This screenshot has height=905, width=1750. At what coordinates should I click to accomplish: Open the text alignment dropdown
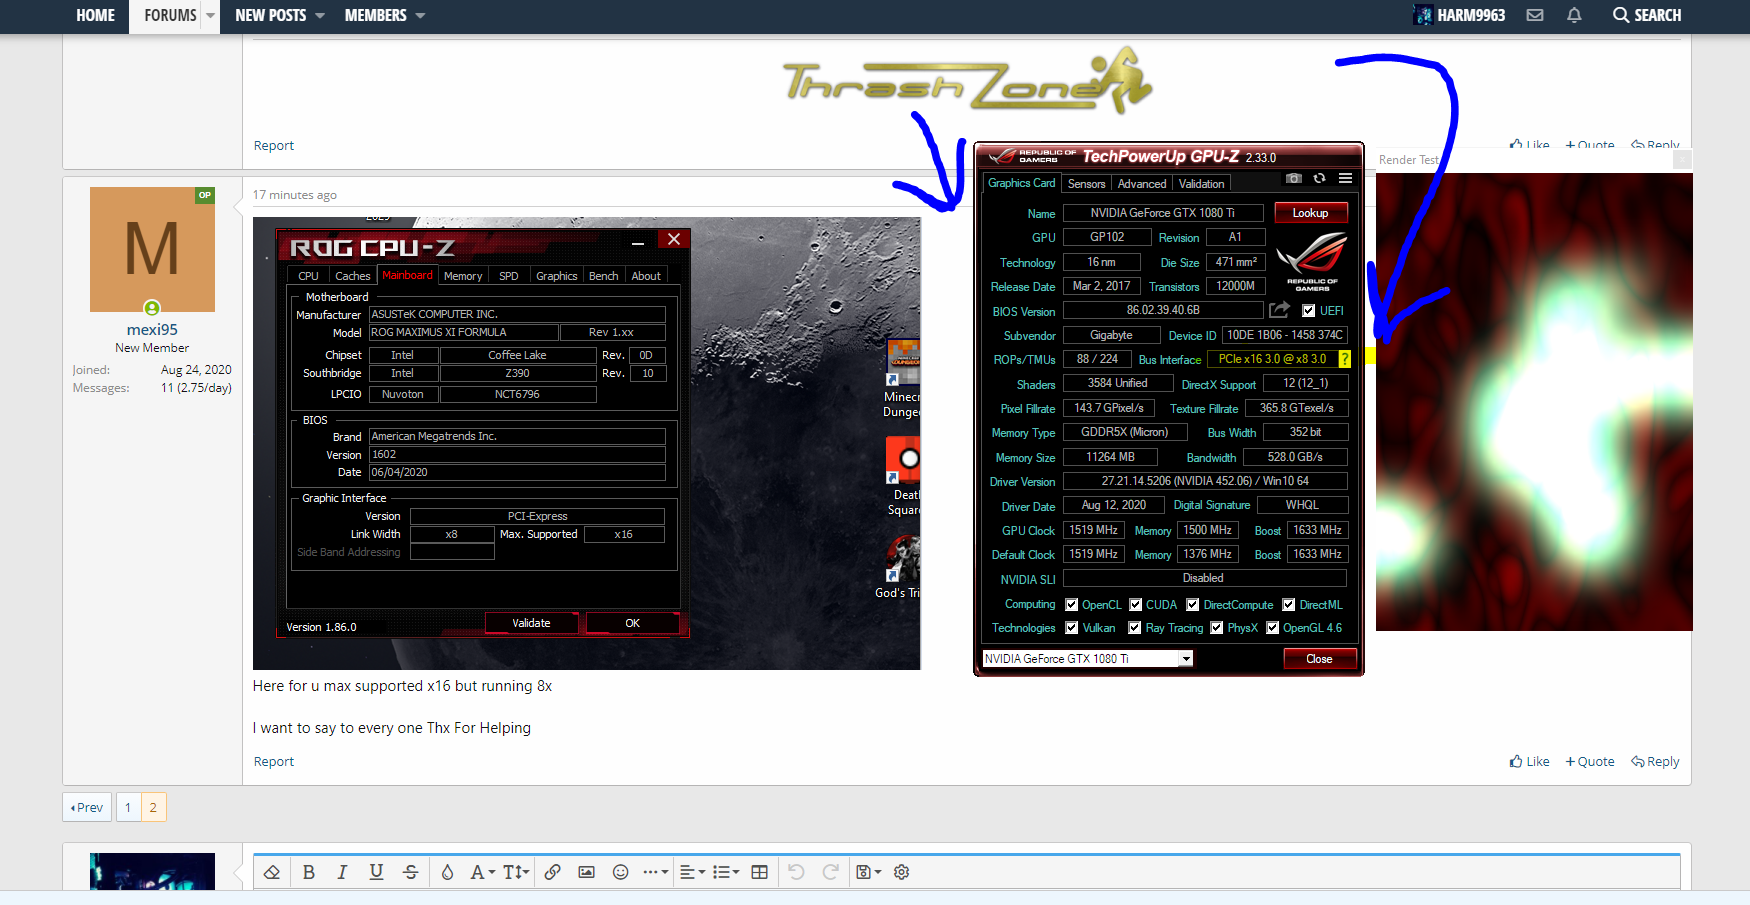click(692, 872)
